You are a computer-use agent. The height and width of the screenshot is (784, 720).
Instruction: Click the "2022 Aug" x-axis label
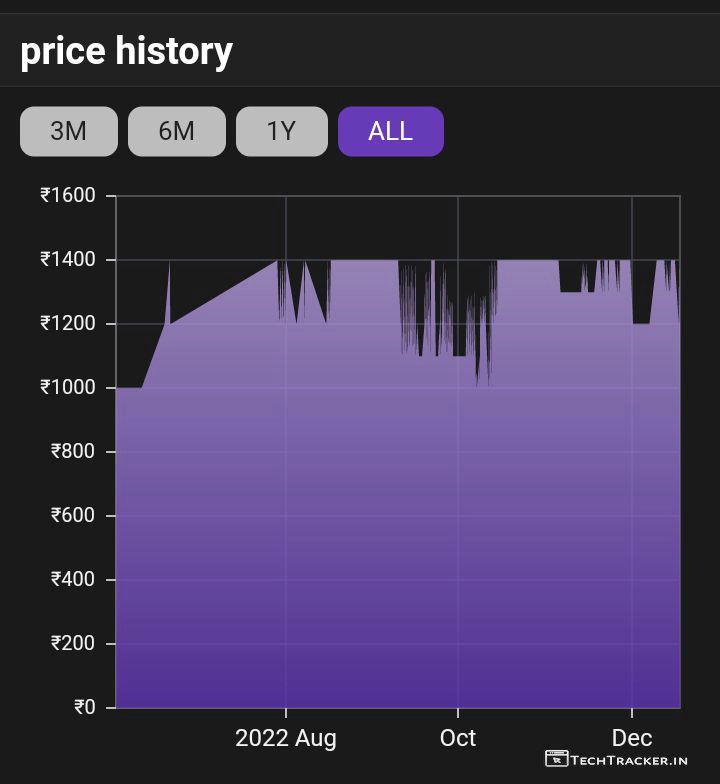click(286, 738)
